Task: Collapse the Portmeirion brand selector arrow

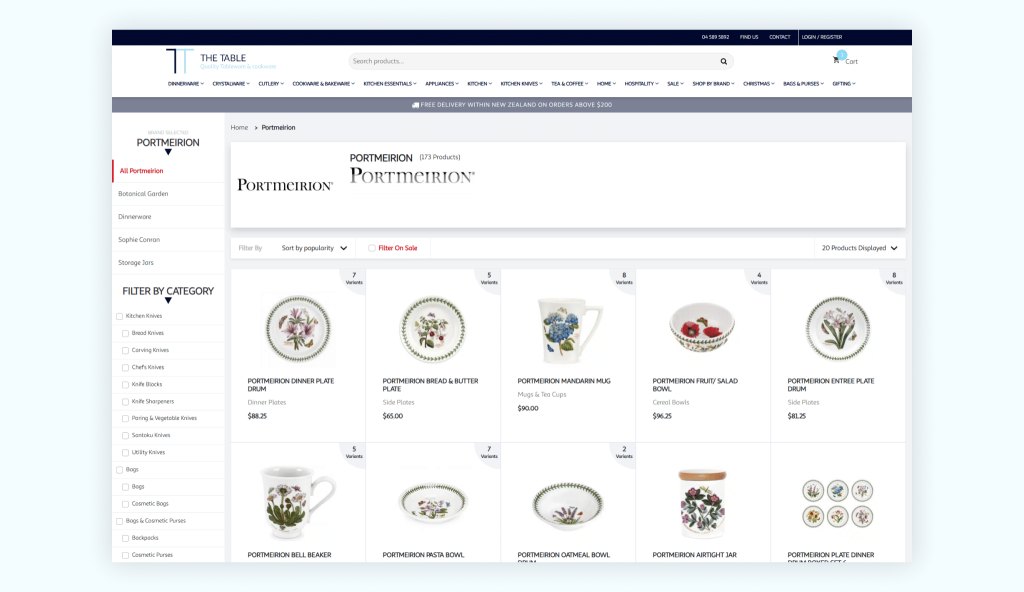Action: tap(168, 152)
